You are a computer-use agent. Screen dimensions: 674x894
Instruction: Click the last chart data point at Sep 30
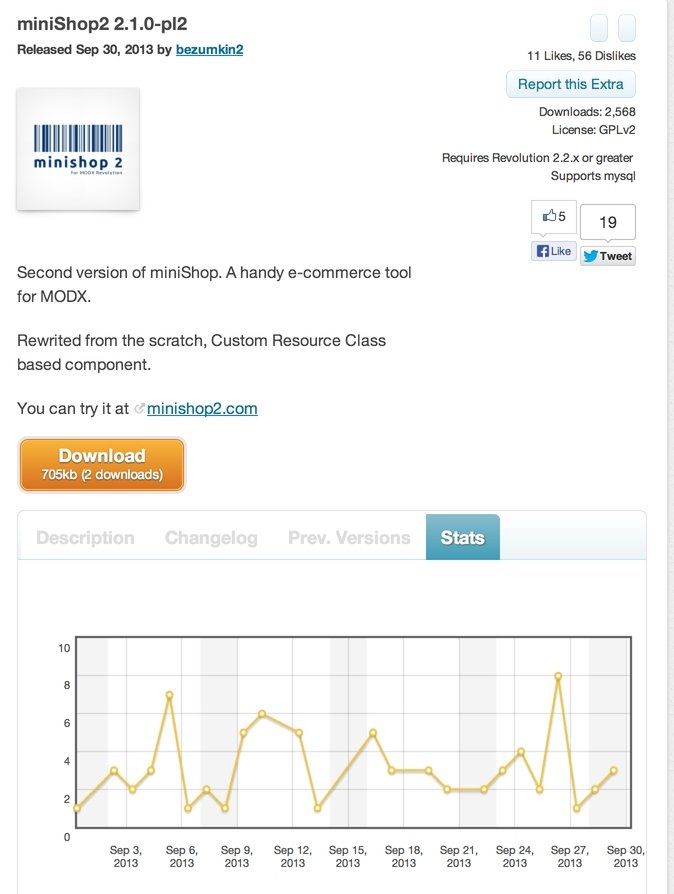[x=614, y=770]
